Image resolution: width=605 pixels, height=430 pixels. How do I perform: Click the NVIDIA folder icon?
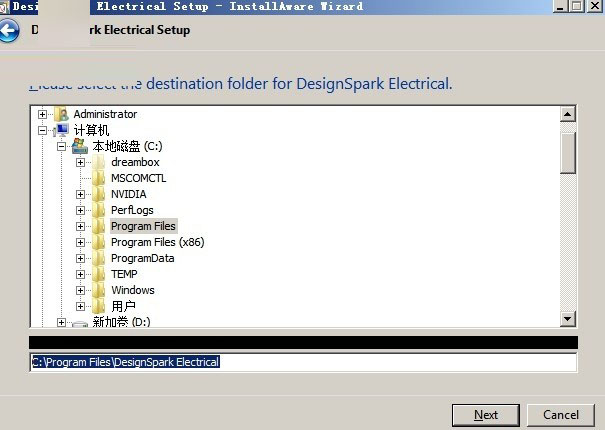coord(98,194)
